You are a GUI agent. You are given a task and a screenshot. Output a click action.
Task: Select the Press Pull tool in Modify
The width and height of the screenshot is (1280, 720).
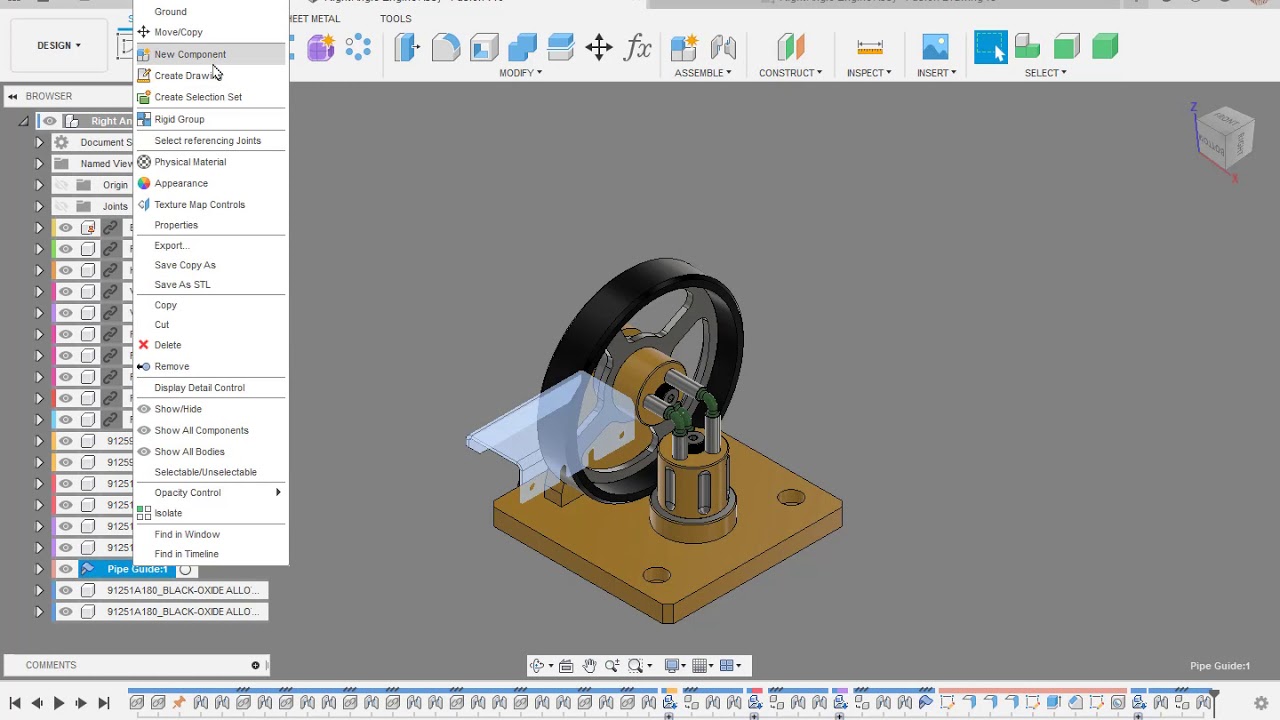tap(407, 47)
